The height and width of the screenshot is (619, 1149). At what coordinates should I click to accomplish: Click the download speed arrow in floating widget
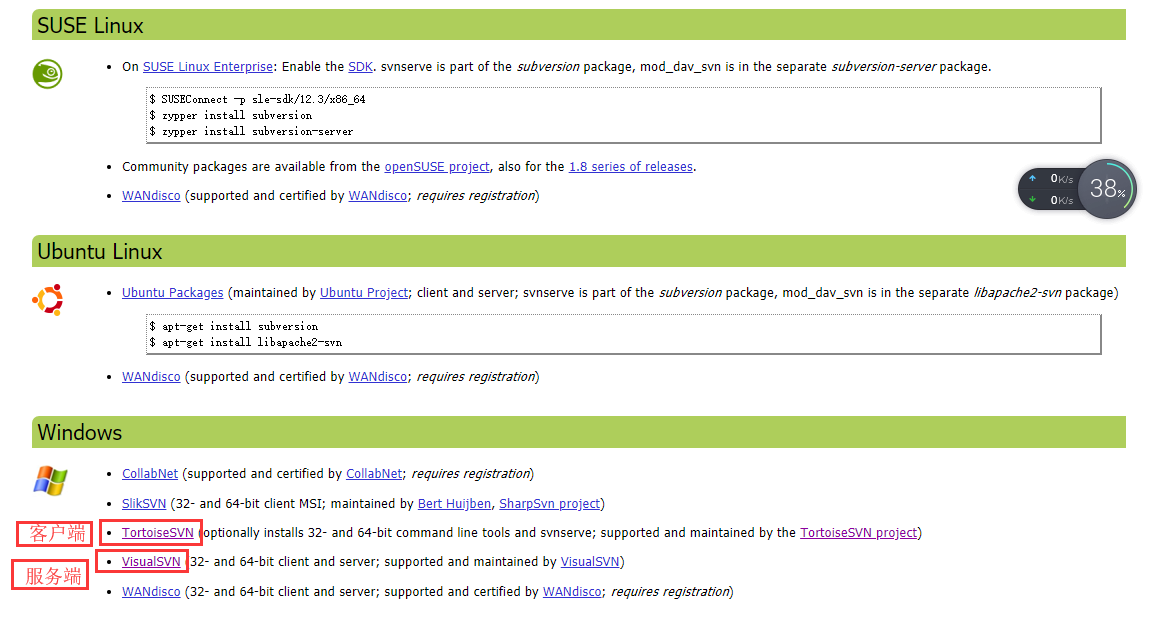coord(1032,199)
